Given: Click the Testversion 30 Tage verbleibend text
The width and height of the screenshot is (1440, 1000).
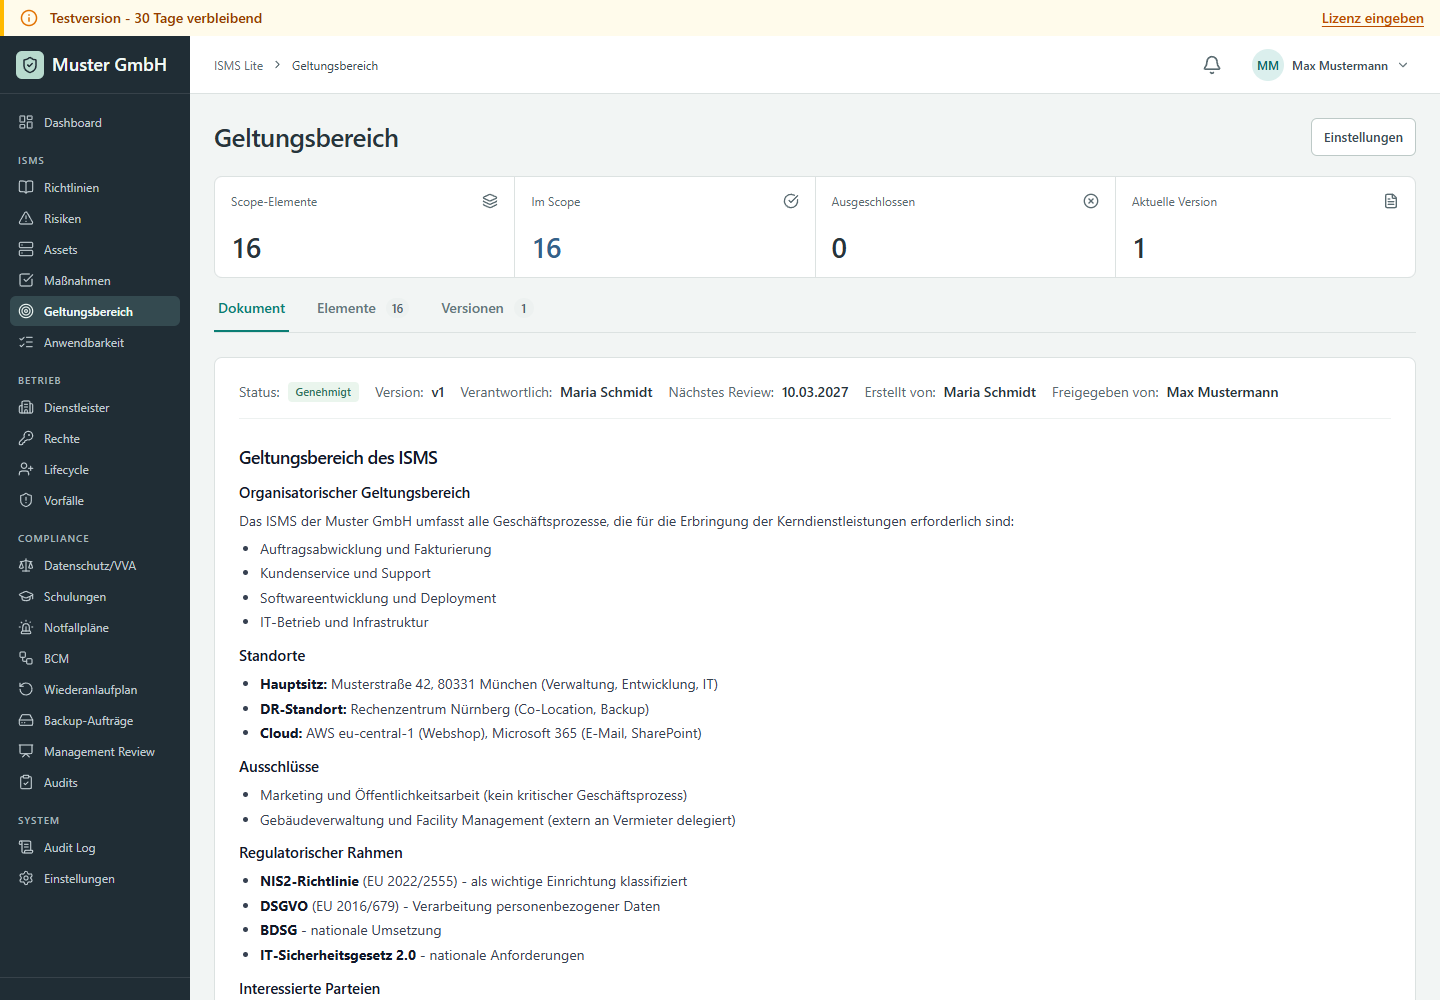Looking at the screenshot, I should (156, 18).
